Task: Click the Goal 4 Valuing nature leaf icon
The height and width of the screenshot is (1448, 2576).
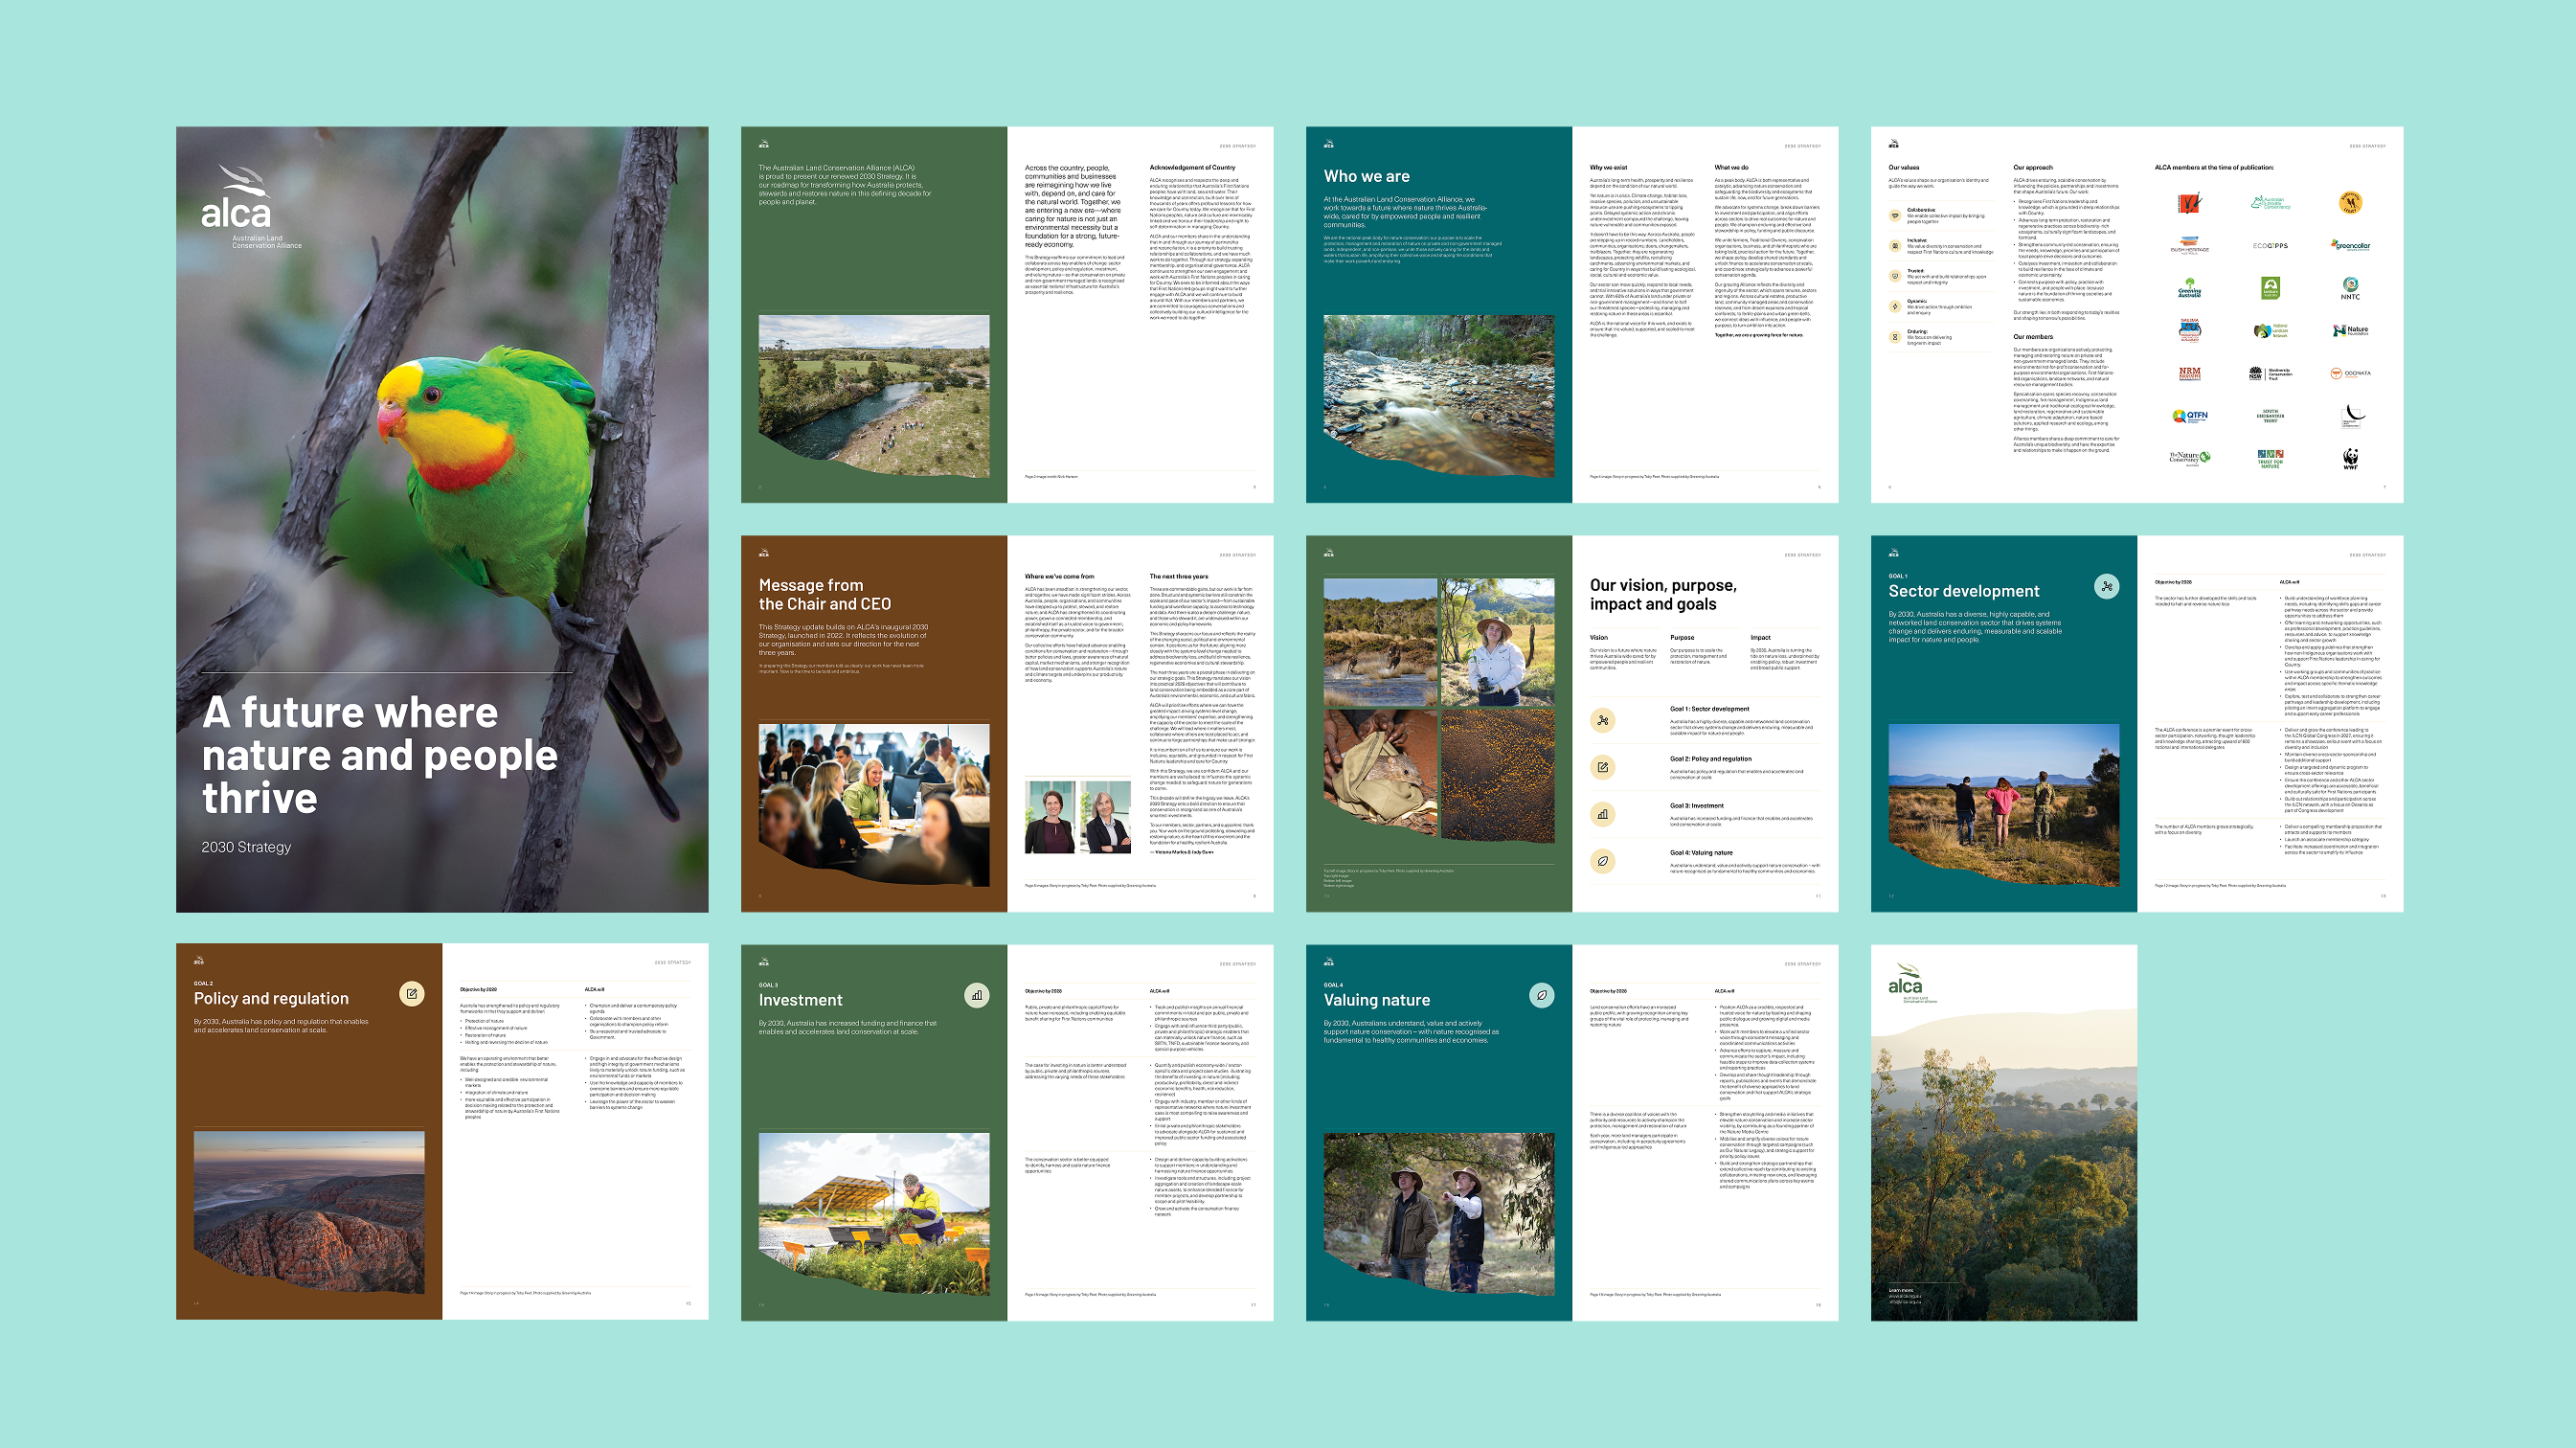Action: point(1602,861)
